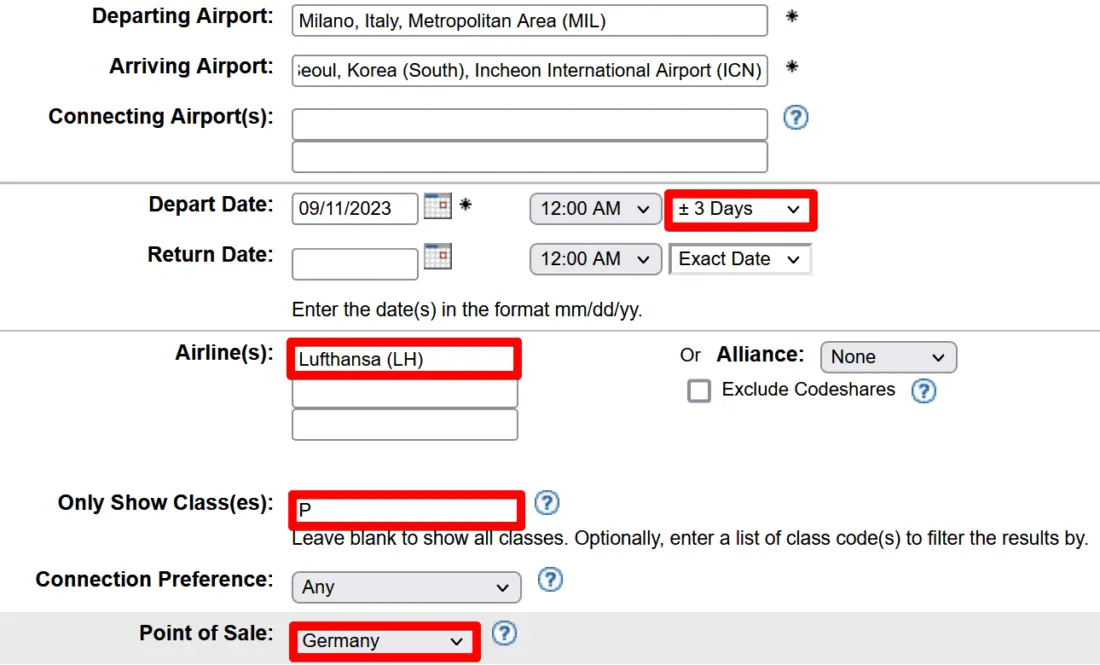Screen dimensions: 1100x665
Task: Click the Arriving Airport field
Action: (529, 71)
